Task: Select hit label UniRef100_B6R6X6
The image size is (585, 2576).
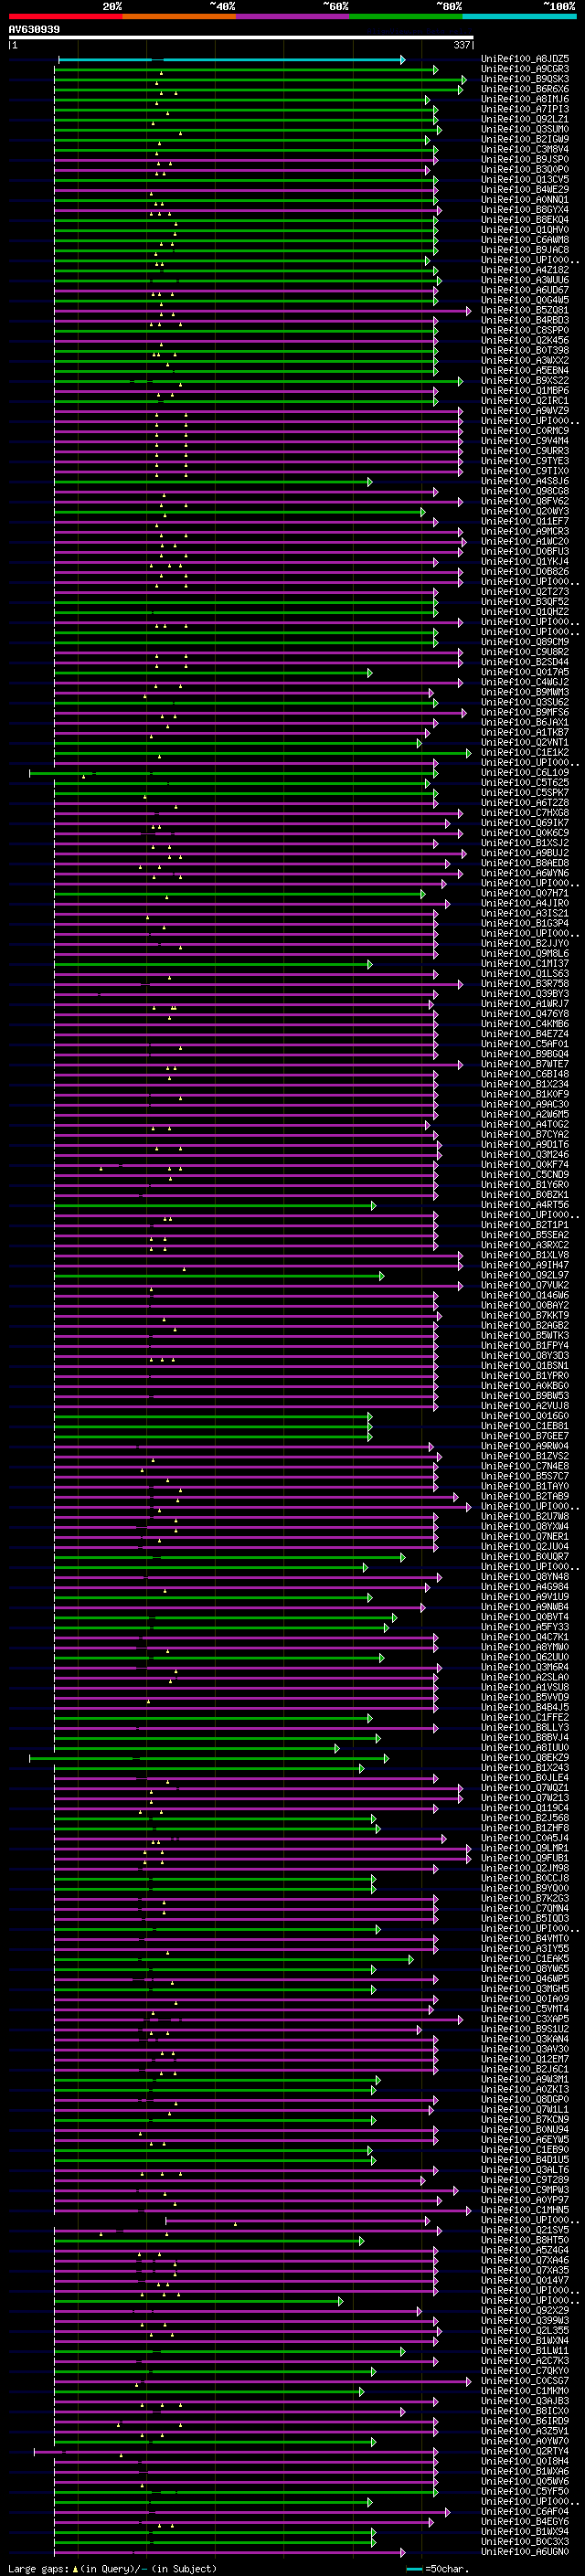Action: (x=525, y=90)
